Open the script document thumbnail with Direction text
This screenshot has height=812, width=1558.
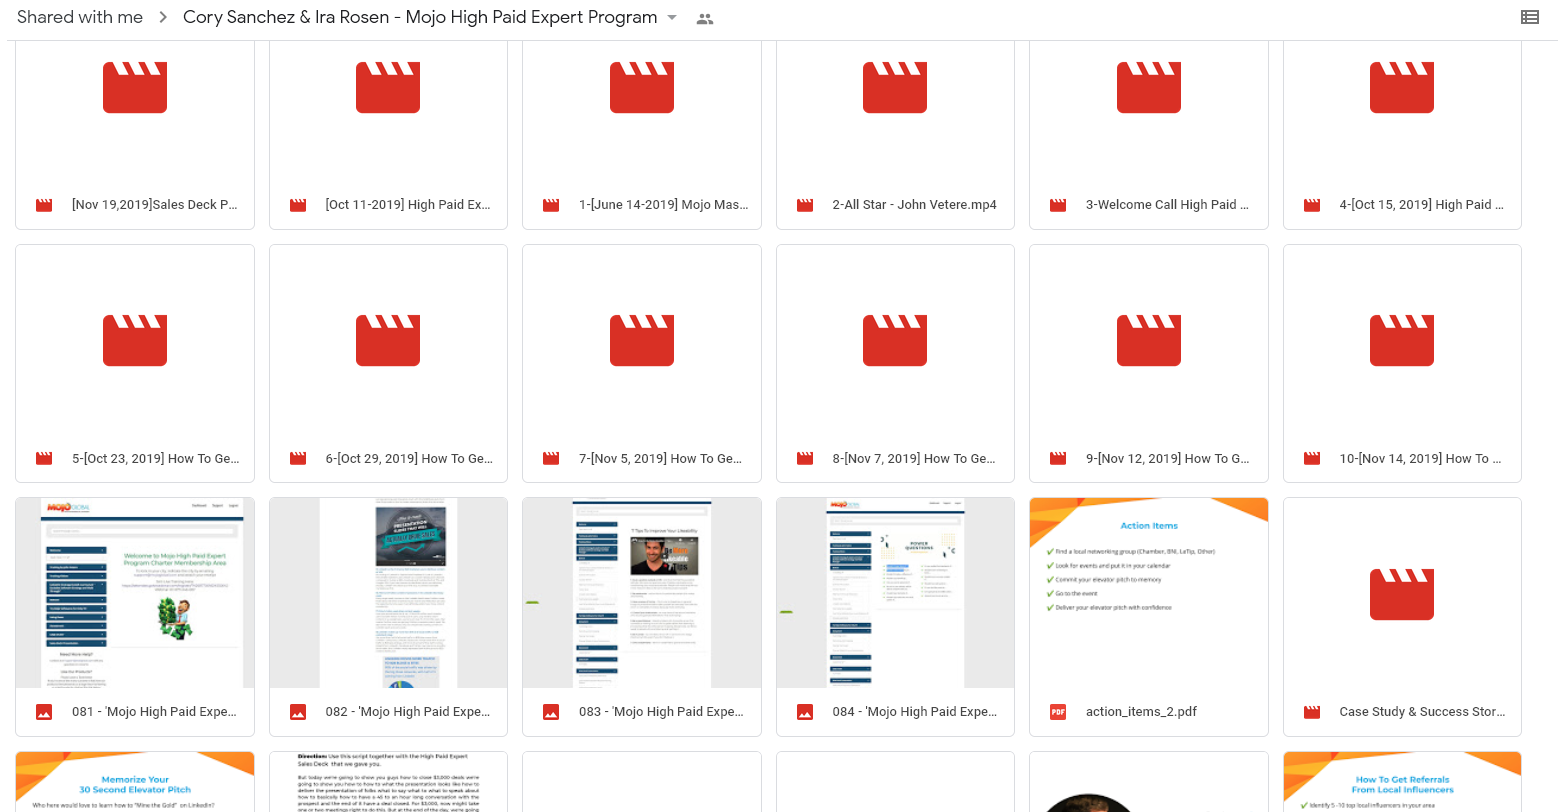388,782
